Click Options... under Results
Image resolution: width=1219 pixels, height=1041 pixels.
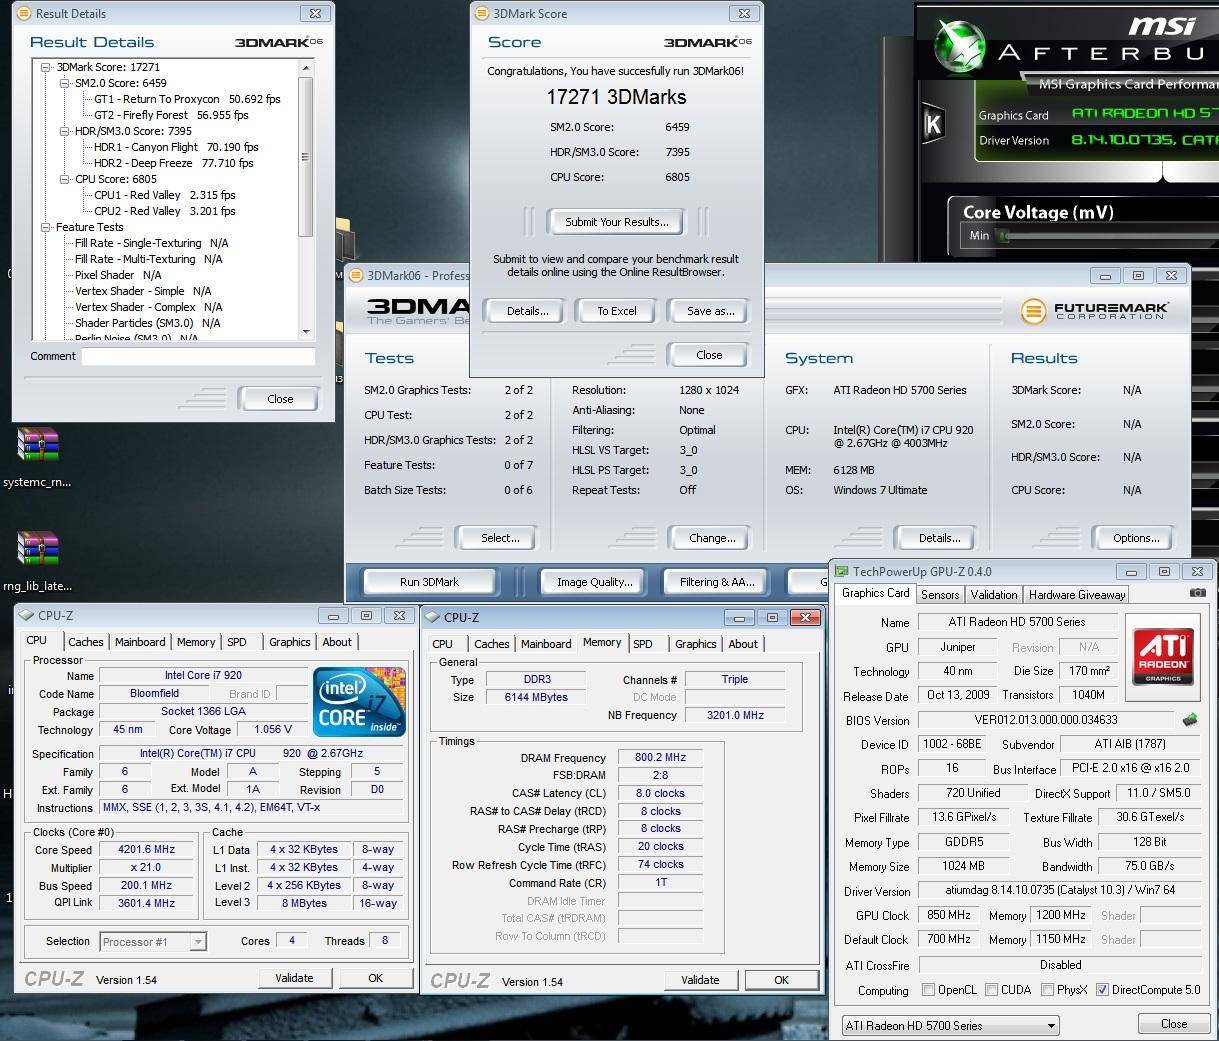point(1136,537)
